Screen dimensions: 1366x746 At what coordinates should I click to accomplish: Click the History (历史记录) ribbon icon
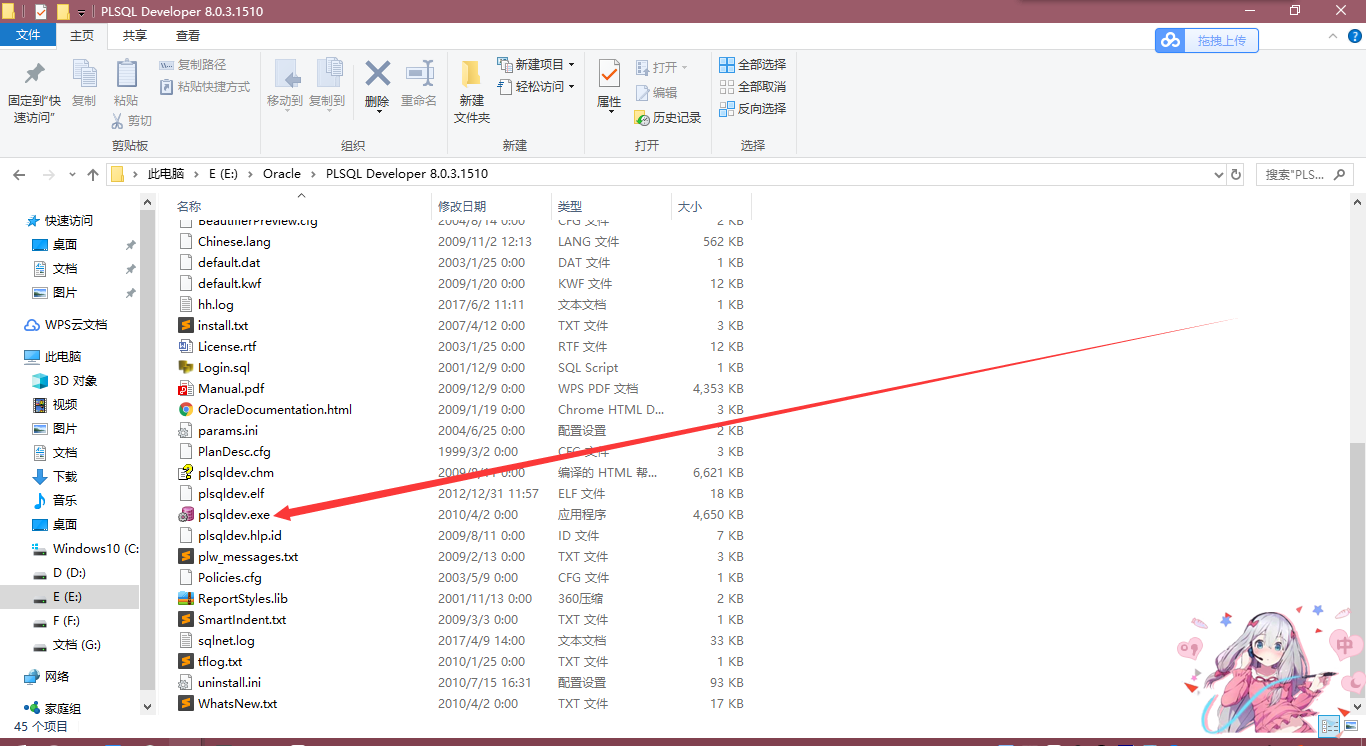click(x=668, y=118)
